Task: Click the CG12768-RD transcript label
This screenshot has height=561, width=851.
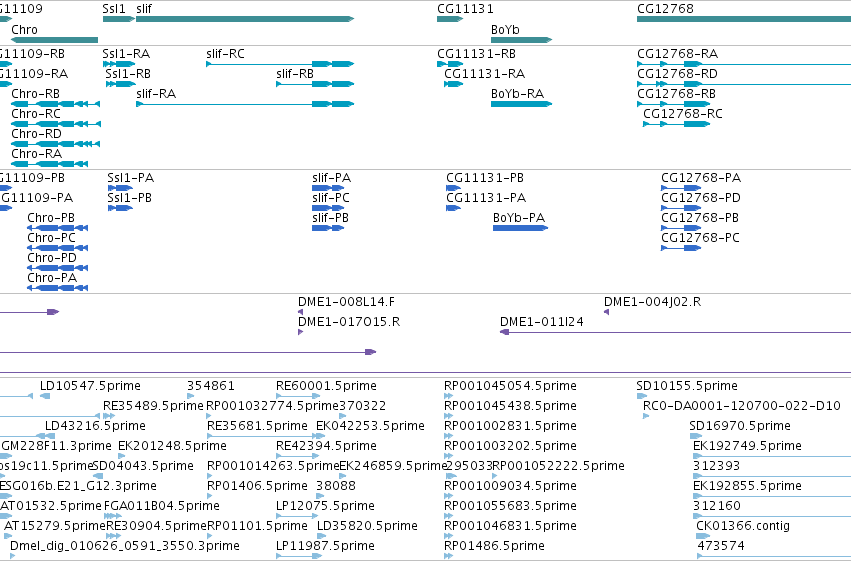Action: click(677, 74)
